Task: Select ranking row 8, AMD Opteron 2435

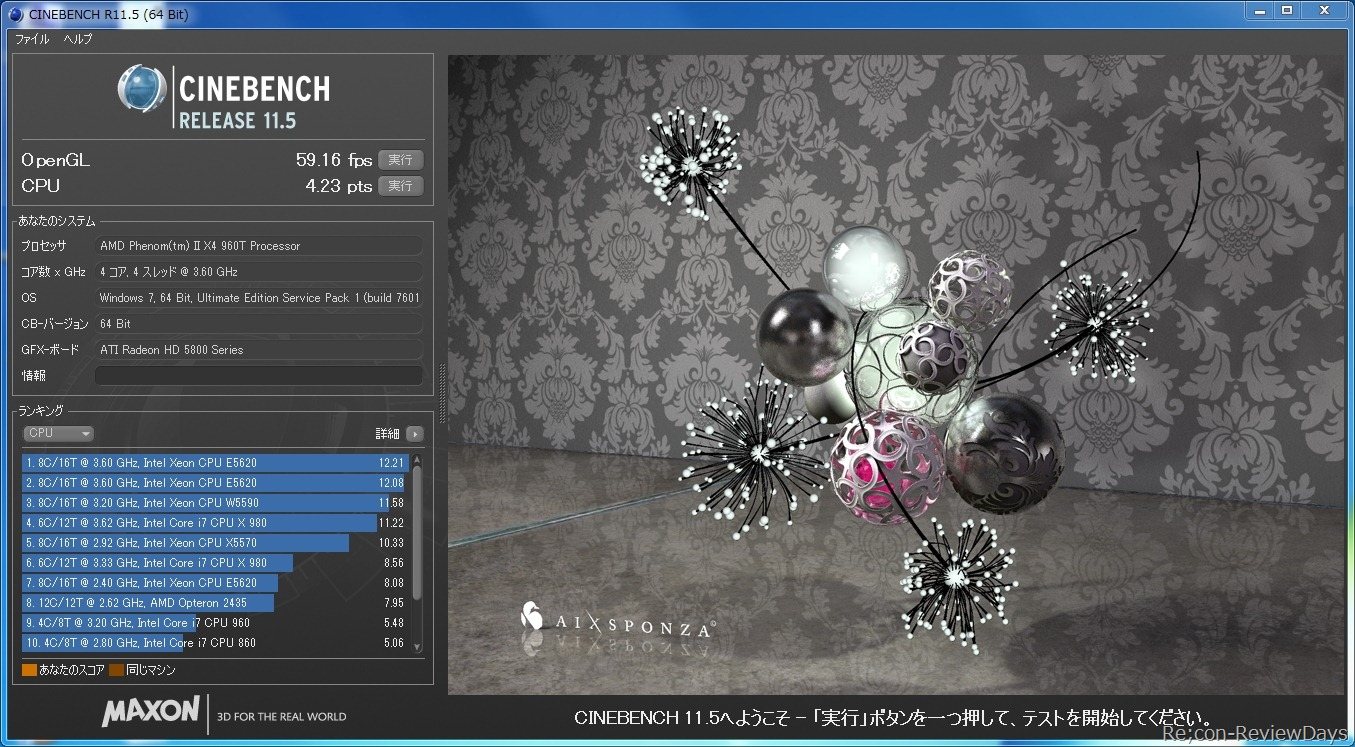Action: tap(215, 603)
